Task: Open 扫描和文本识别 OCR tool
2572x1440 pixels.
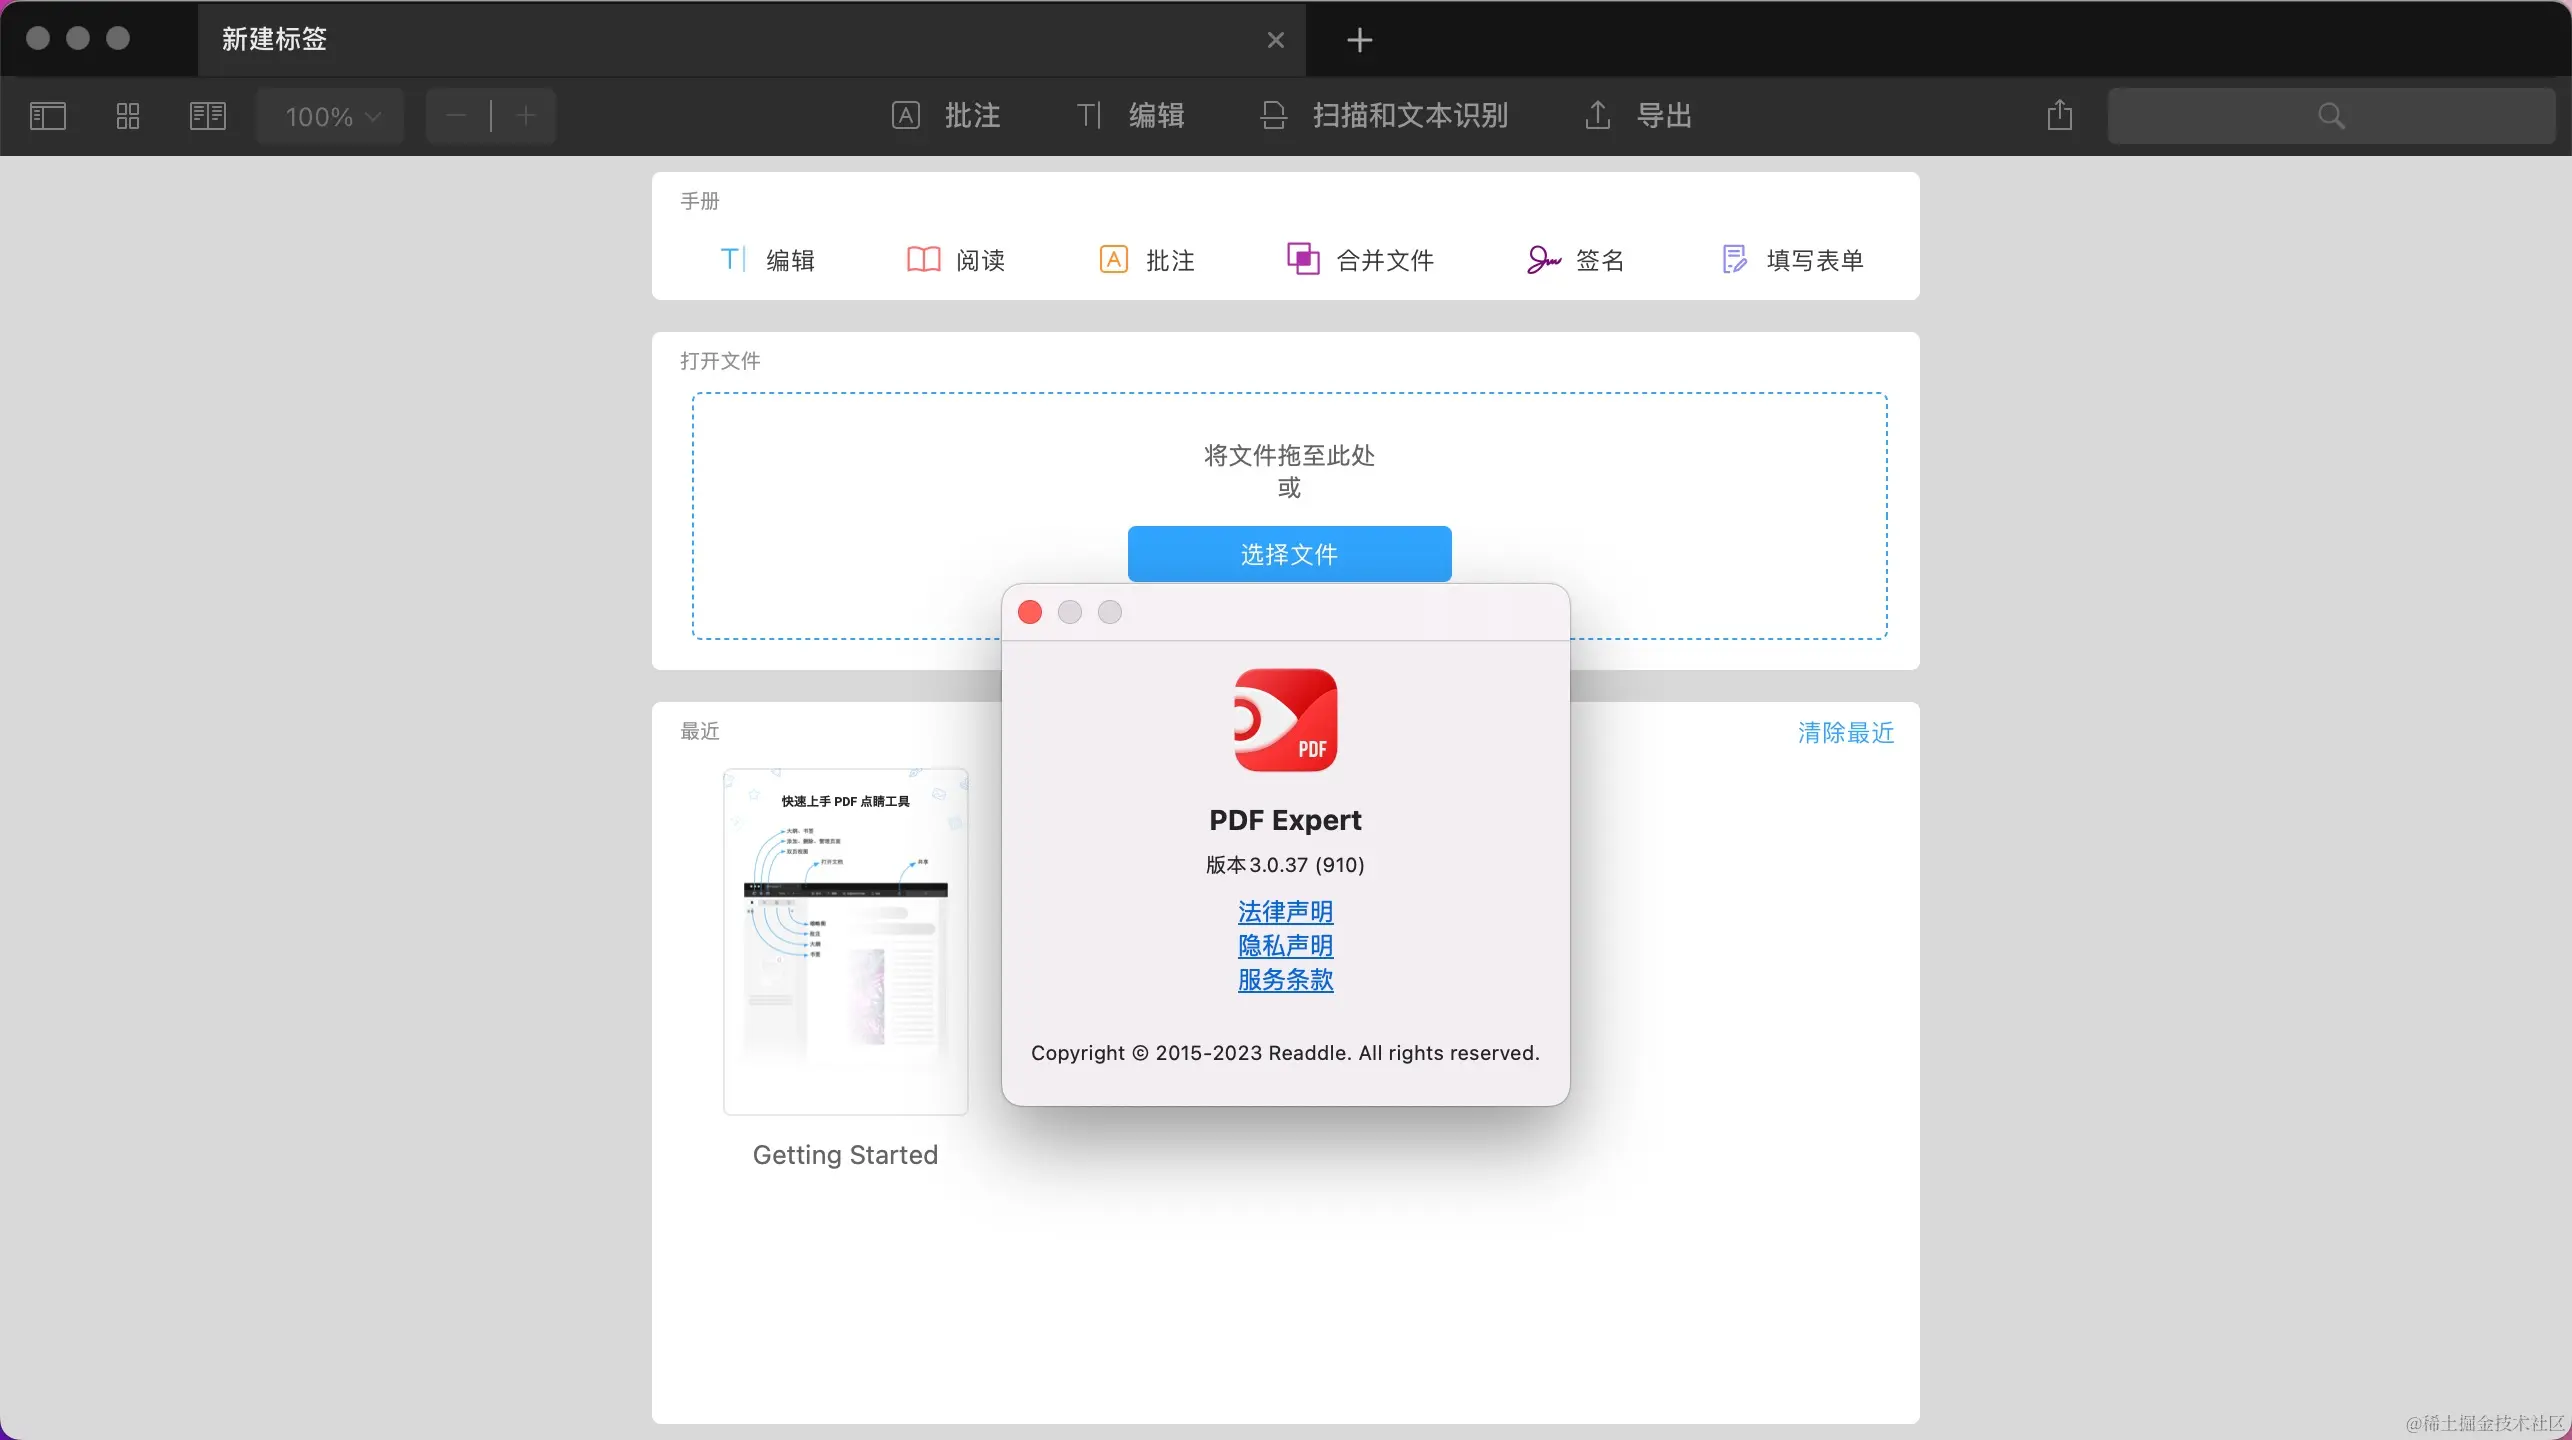Action: pyautogui.click(x=1384, y=116)
